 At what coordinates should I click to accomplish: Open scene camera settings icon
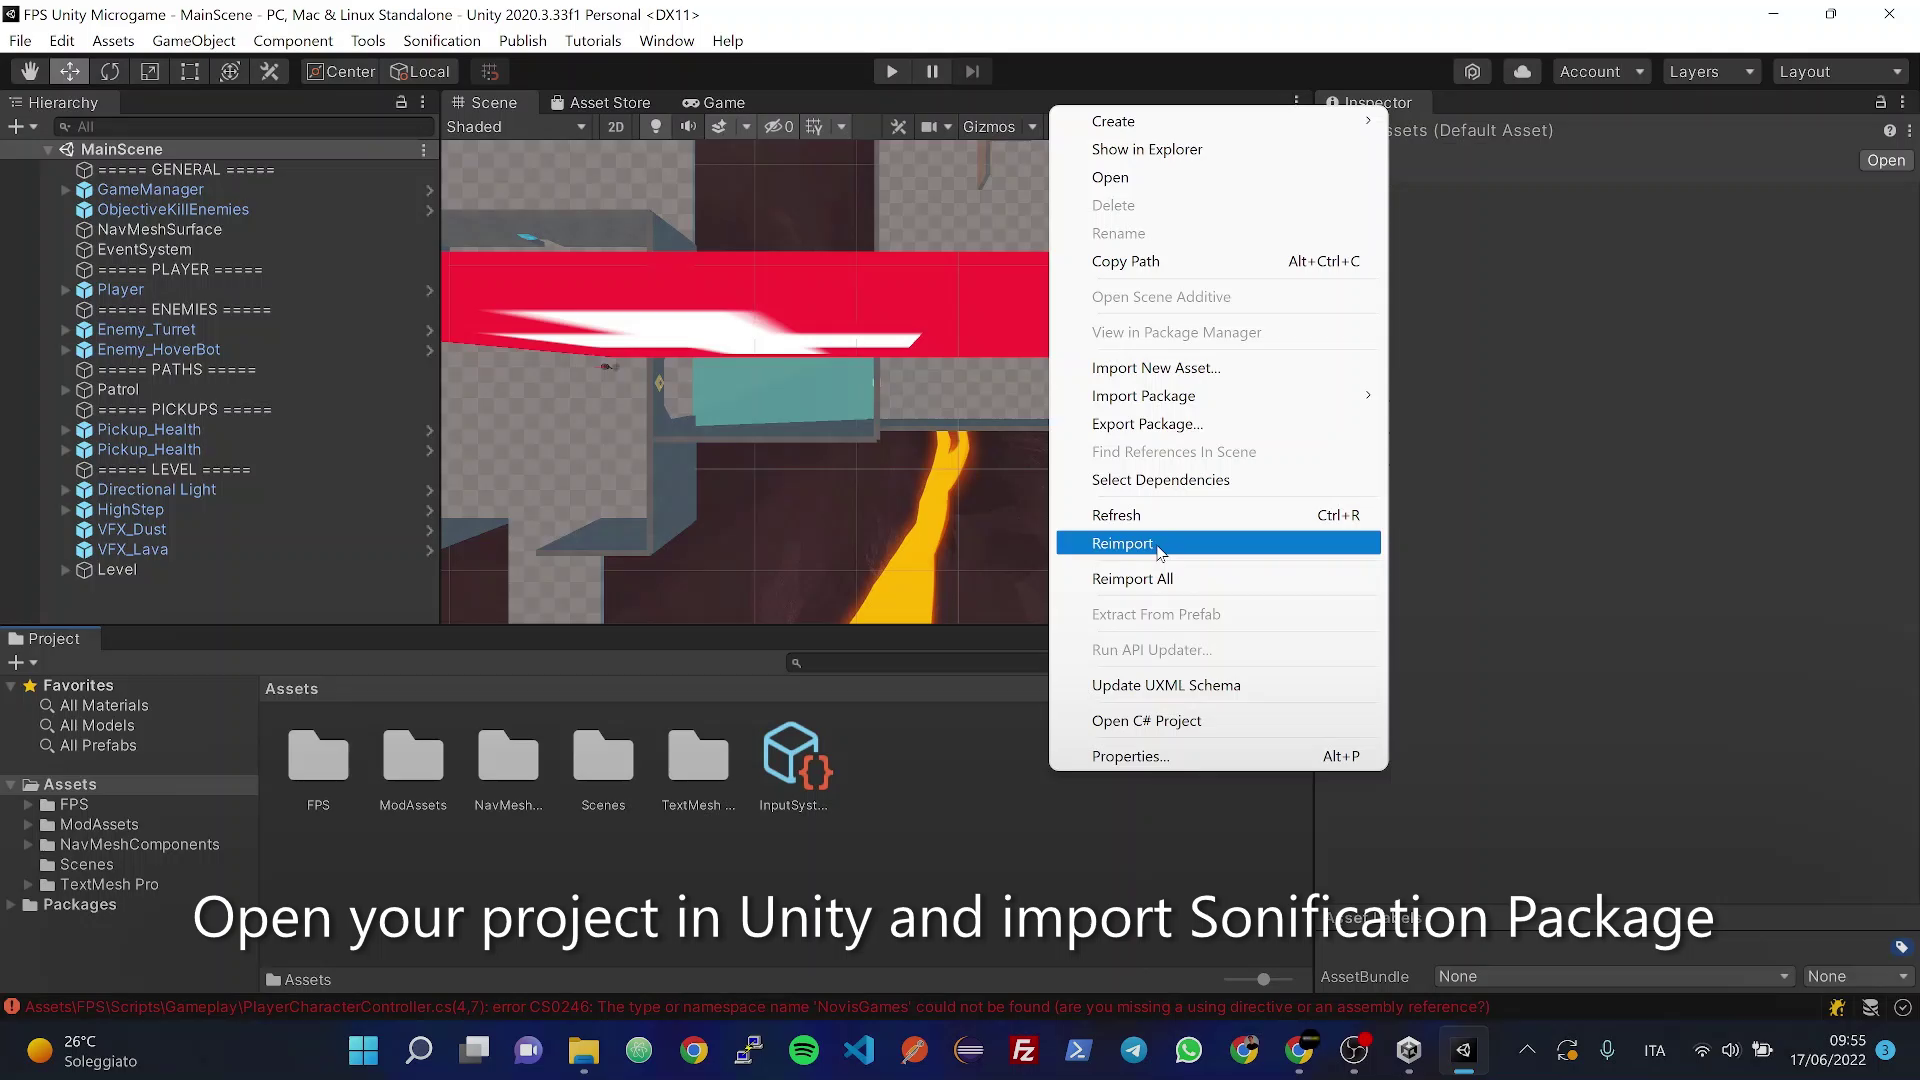[x=929, y=127]
